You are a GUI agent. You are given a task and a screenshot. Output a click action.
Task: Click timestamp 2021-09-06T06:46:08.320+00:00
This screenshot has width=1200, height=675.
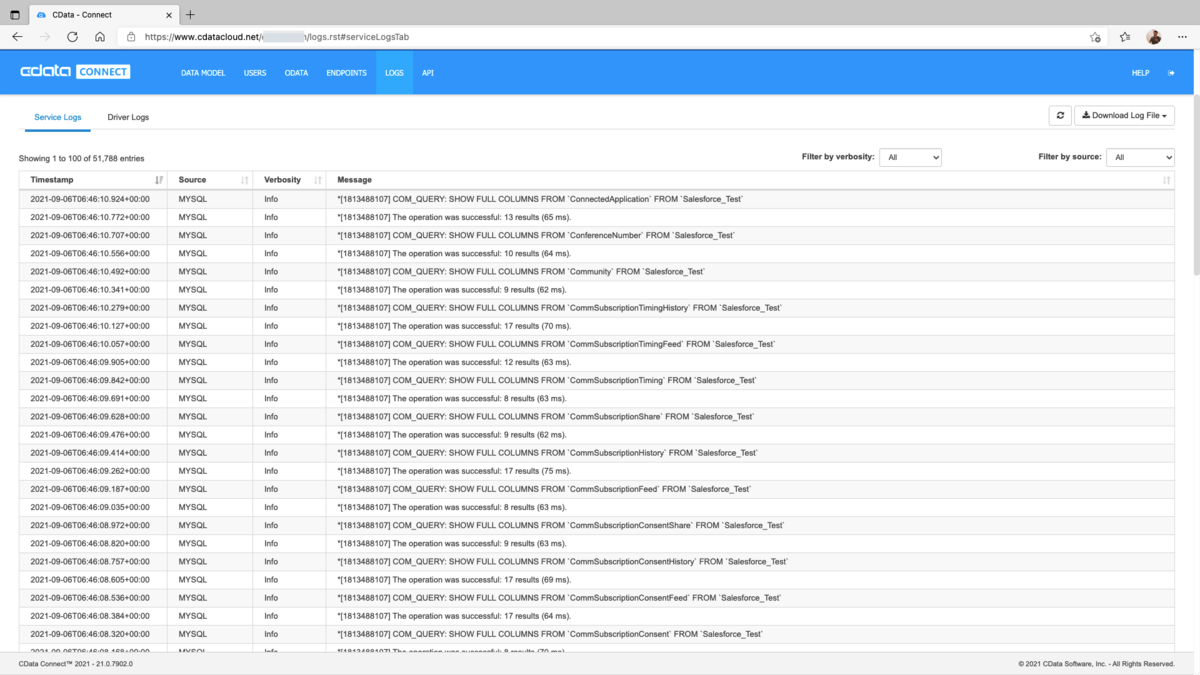coord(90,634)
